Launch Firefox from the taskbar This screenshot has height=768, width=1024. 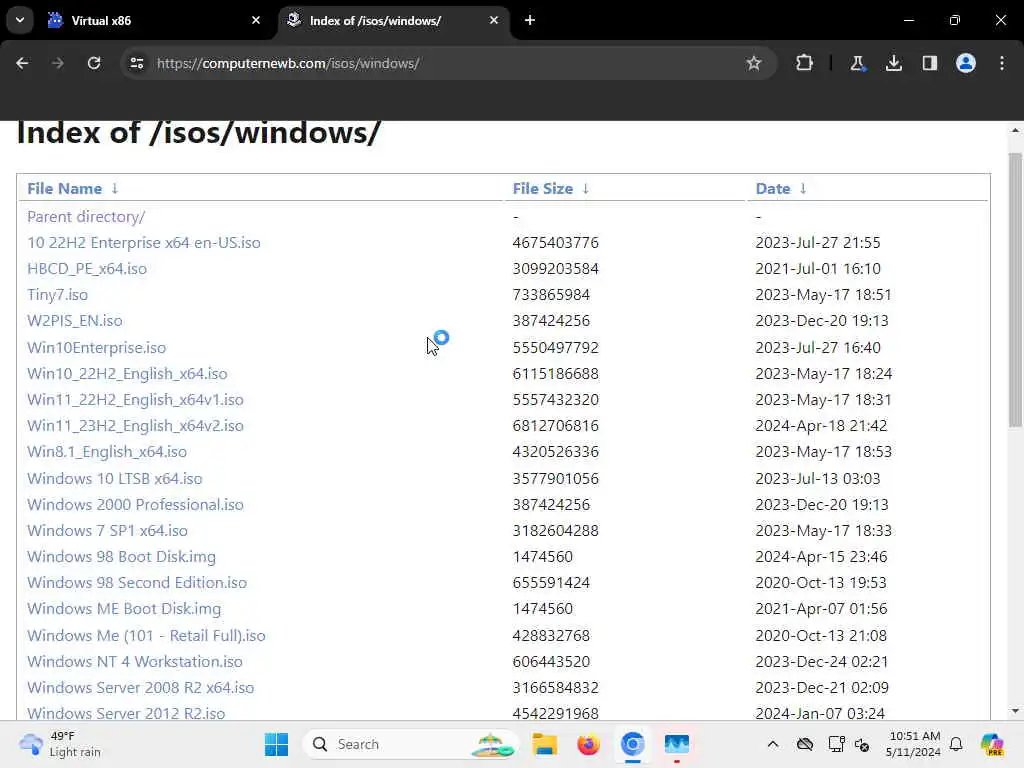(588, 744)
